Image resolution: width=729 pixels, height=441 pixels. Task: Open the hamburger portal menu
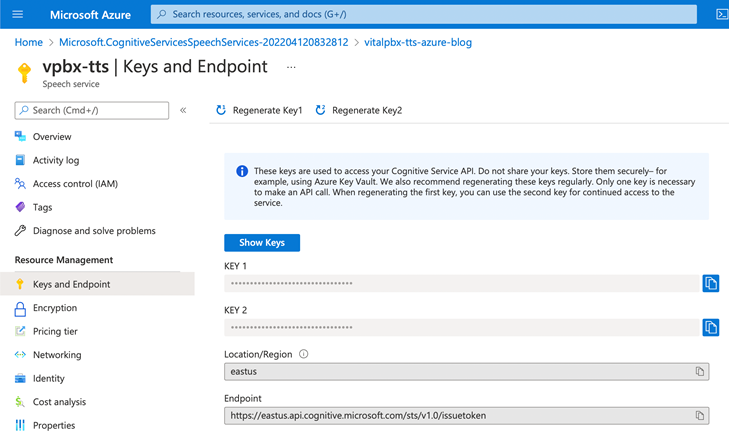tap(18, 14)
